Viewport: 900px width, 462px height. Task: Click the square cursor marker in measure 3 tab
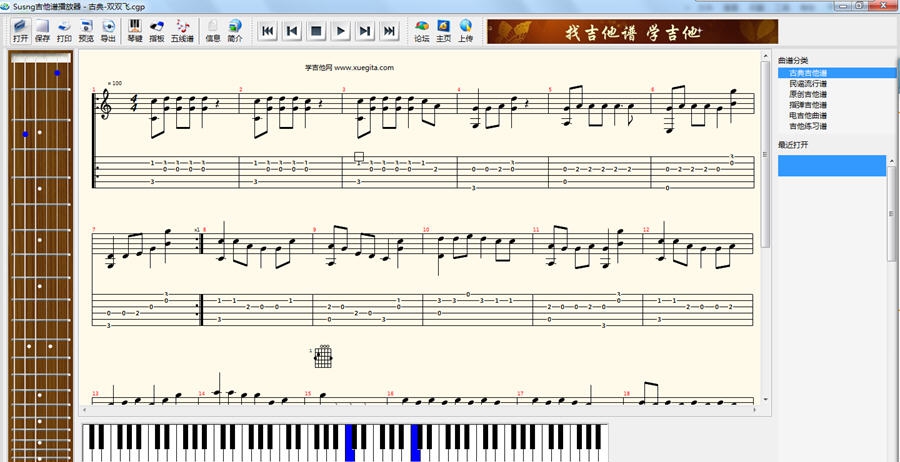pyautogui.click(x=359, y=156)
